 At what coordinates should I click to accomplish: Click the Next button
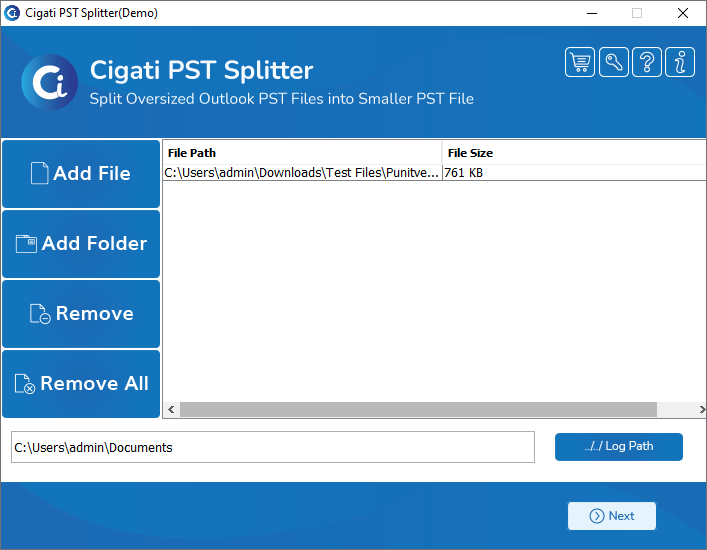pyautogui.click(x=612, y=516)
